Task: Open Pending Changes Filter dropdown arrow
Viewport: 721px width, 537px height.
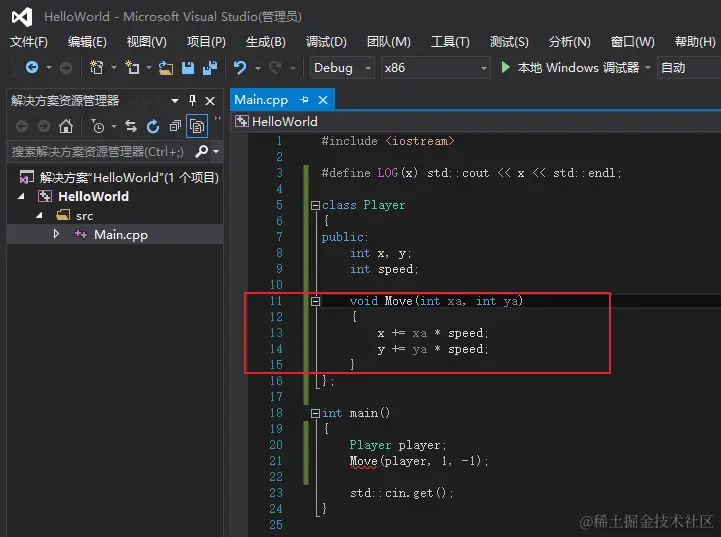Action: tap(114, 126)
